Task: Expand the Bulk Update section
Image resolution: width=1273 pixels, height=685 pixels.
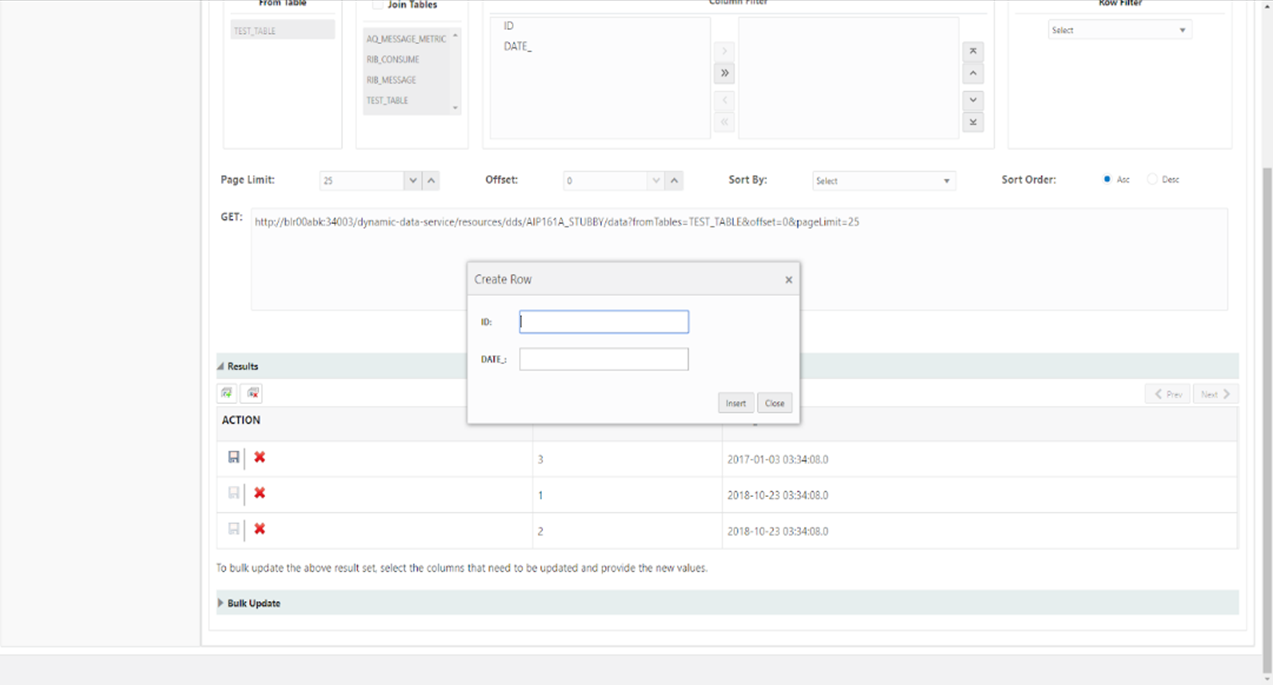Action: (x=220, y=602)
